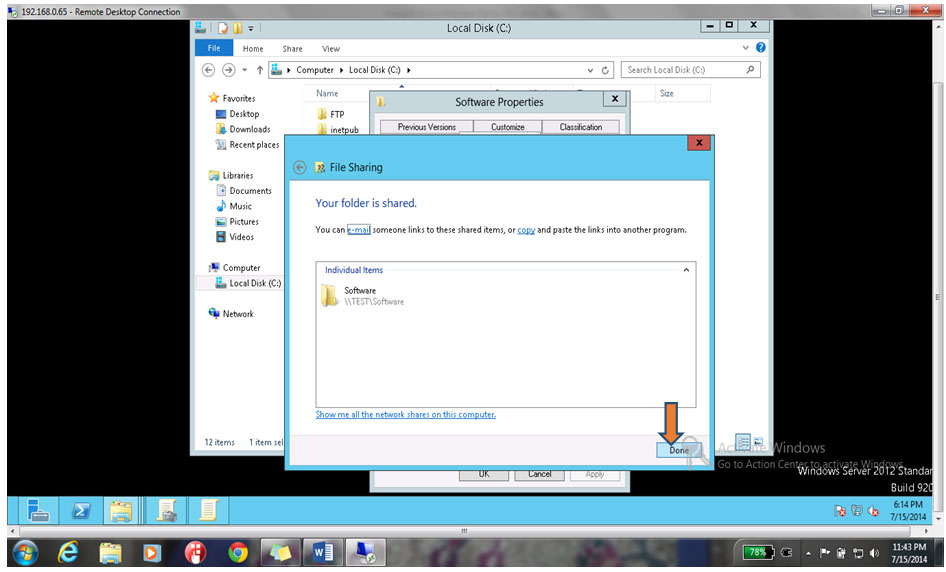Click the search magnifier icon
This screenshot has height=572, width=946.
750,70
